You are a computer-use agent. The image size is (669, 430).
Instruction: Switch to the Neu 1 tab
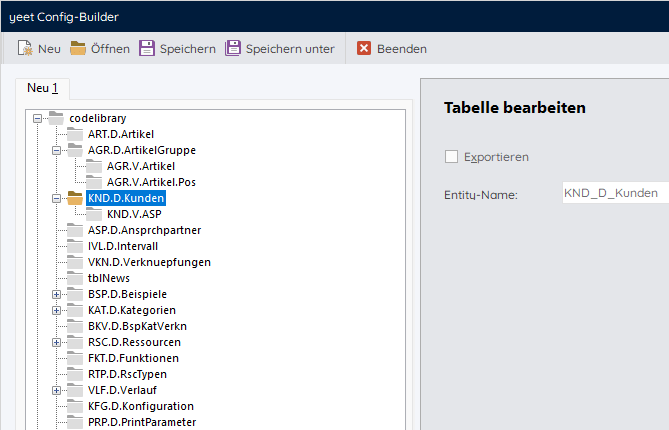pyautogui.click(x=43, y=88)
